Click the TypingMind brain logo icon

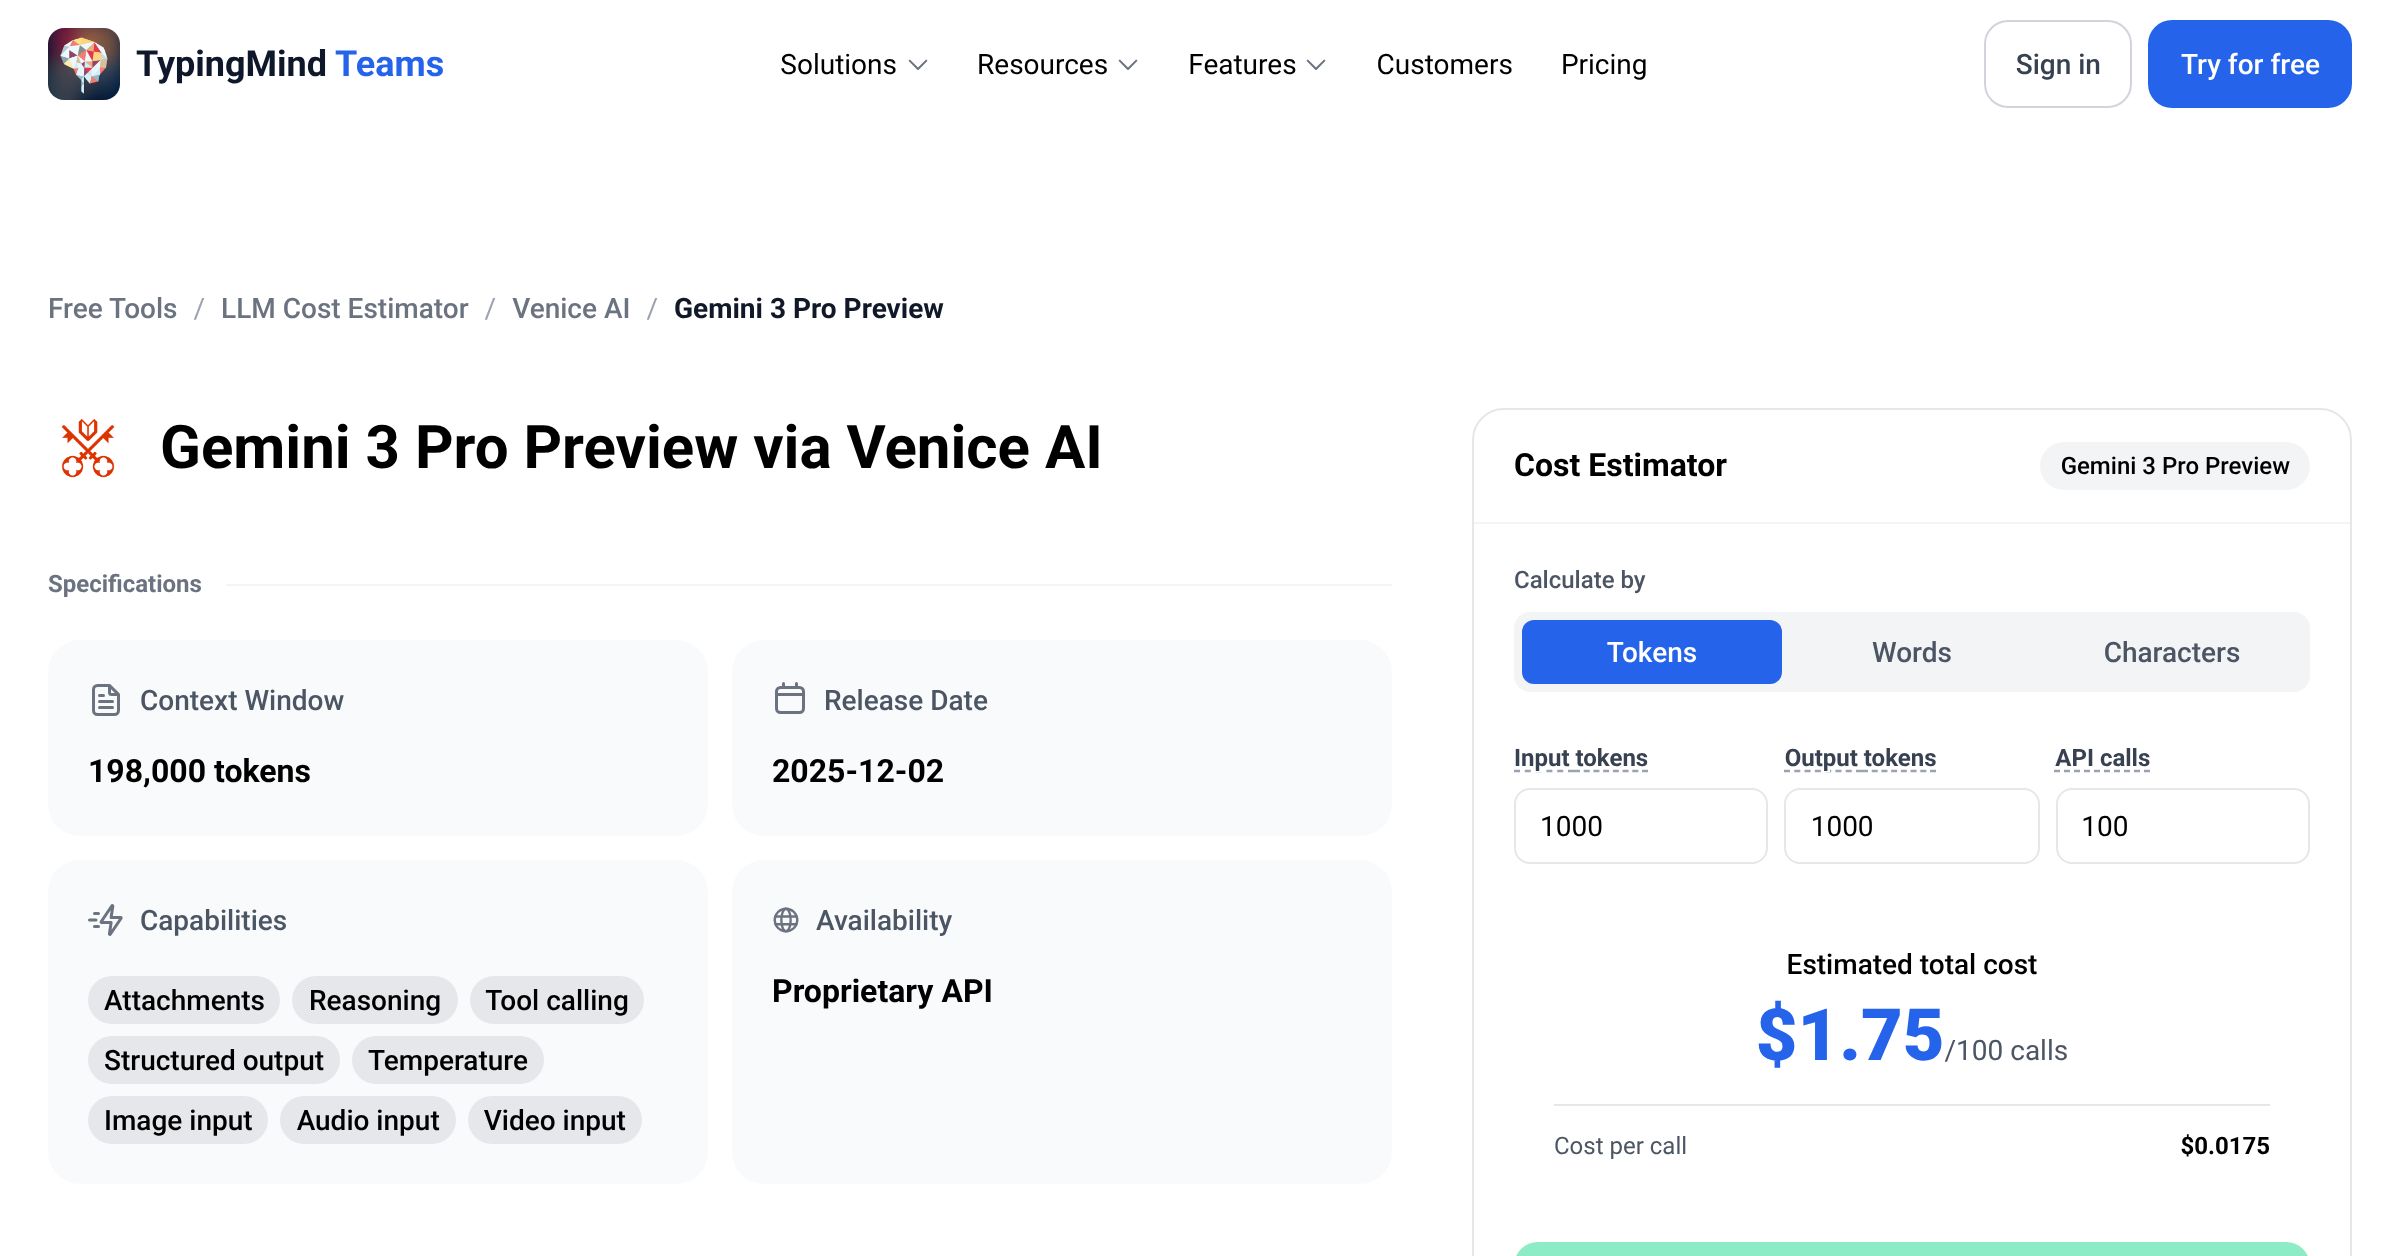(84, 64)
